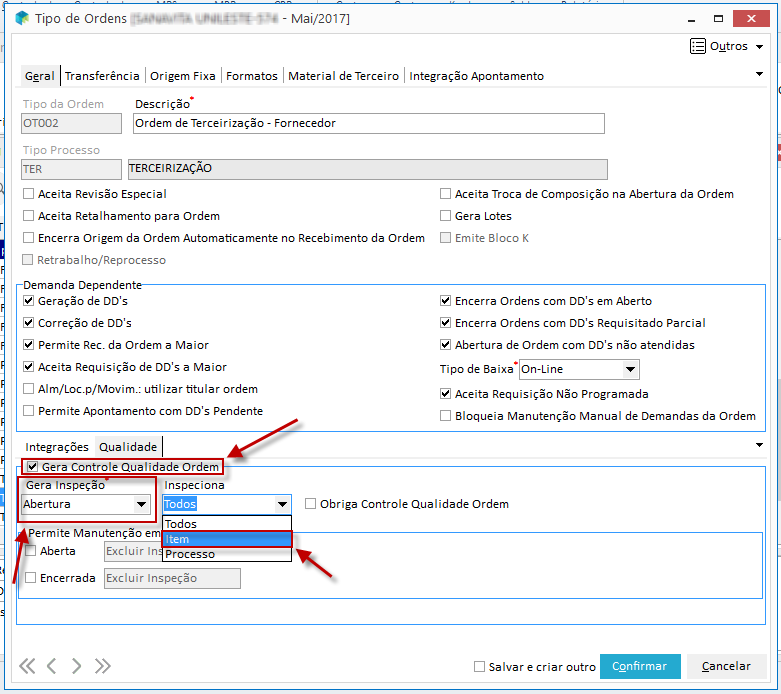Uncheck Abertura de Ordem com DD's não atendidas
Viewport: 781px width, 694px height.
pyautogui.click(x=445, y=344)
